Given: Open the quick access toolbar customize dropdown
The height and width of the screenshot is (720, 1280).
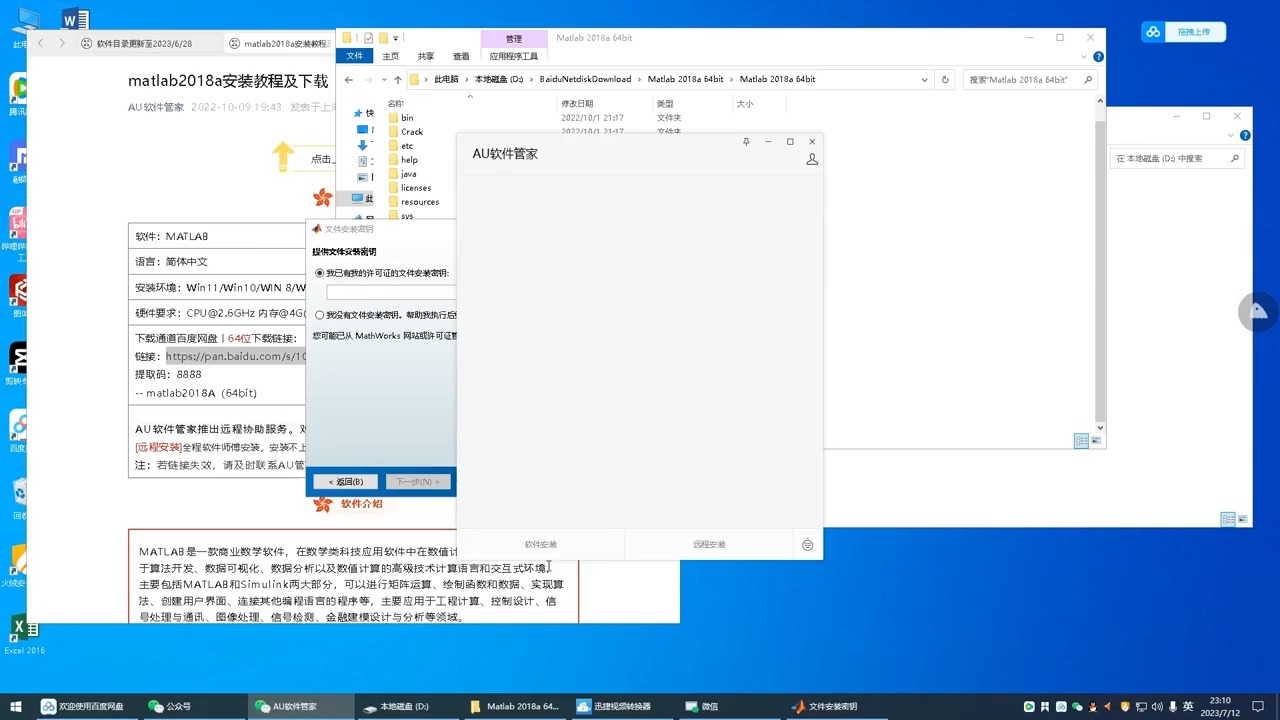Looking at the screenshot, I should (396, 38).
